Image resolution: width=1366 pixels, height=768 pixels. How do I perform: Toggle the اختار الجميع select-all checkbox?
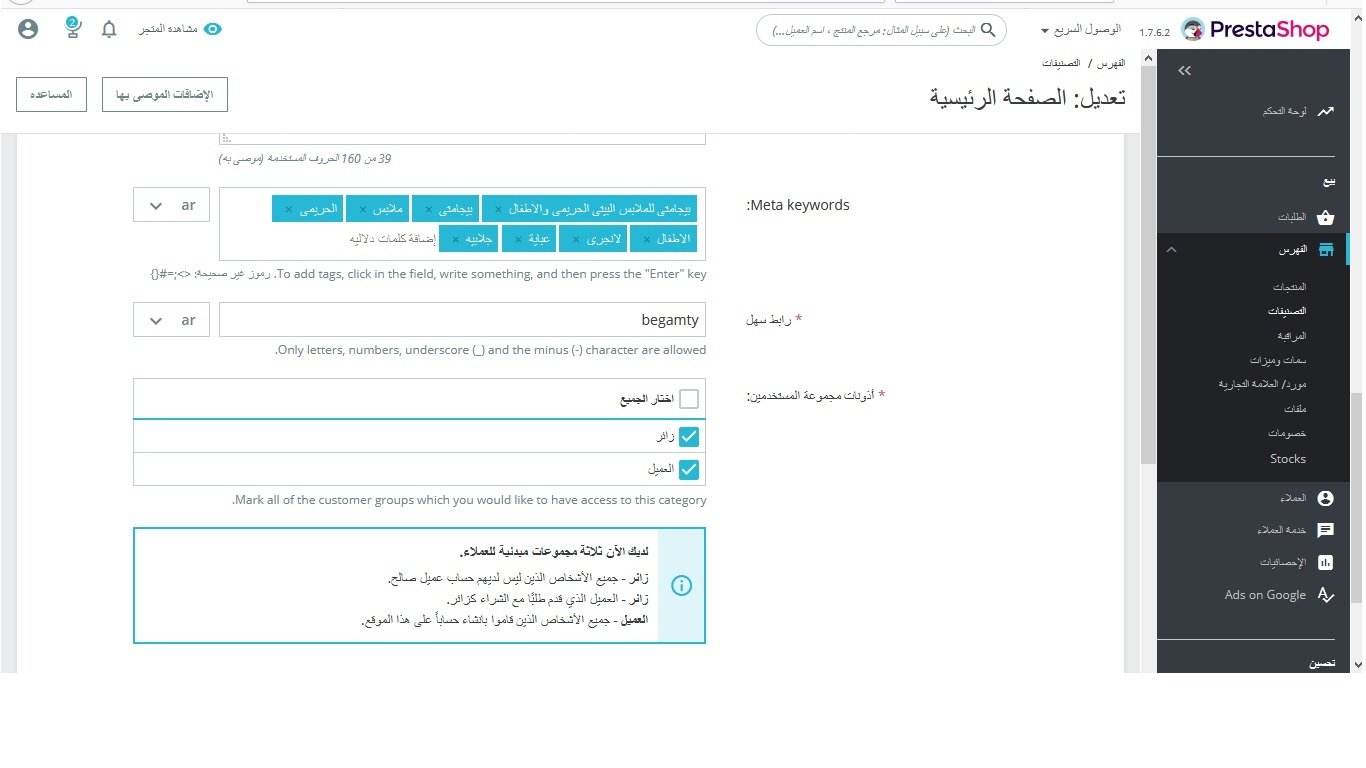point(688,399)
